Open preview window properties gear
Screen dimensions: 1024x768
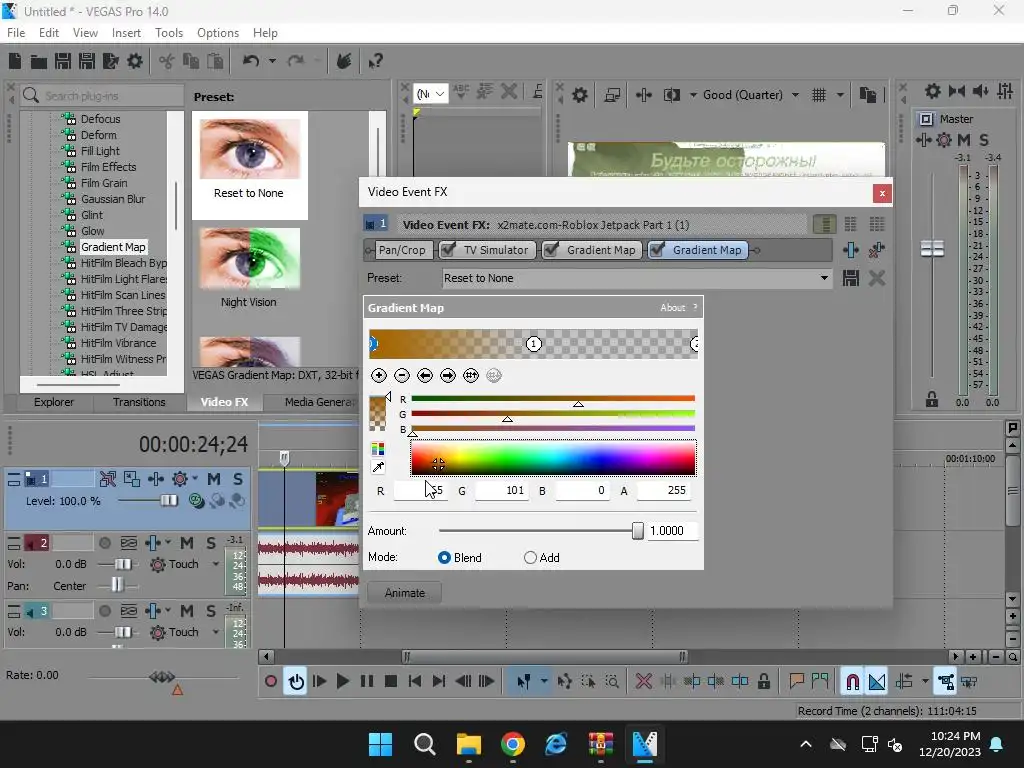(579, 95)
